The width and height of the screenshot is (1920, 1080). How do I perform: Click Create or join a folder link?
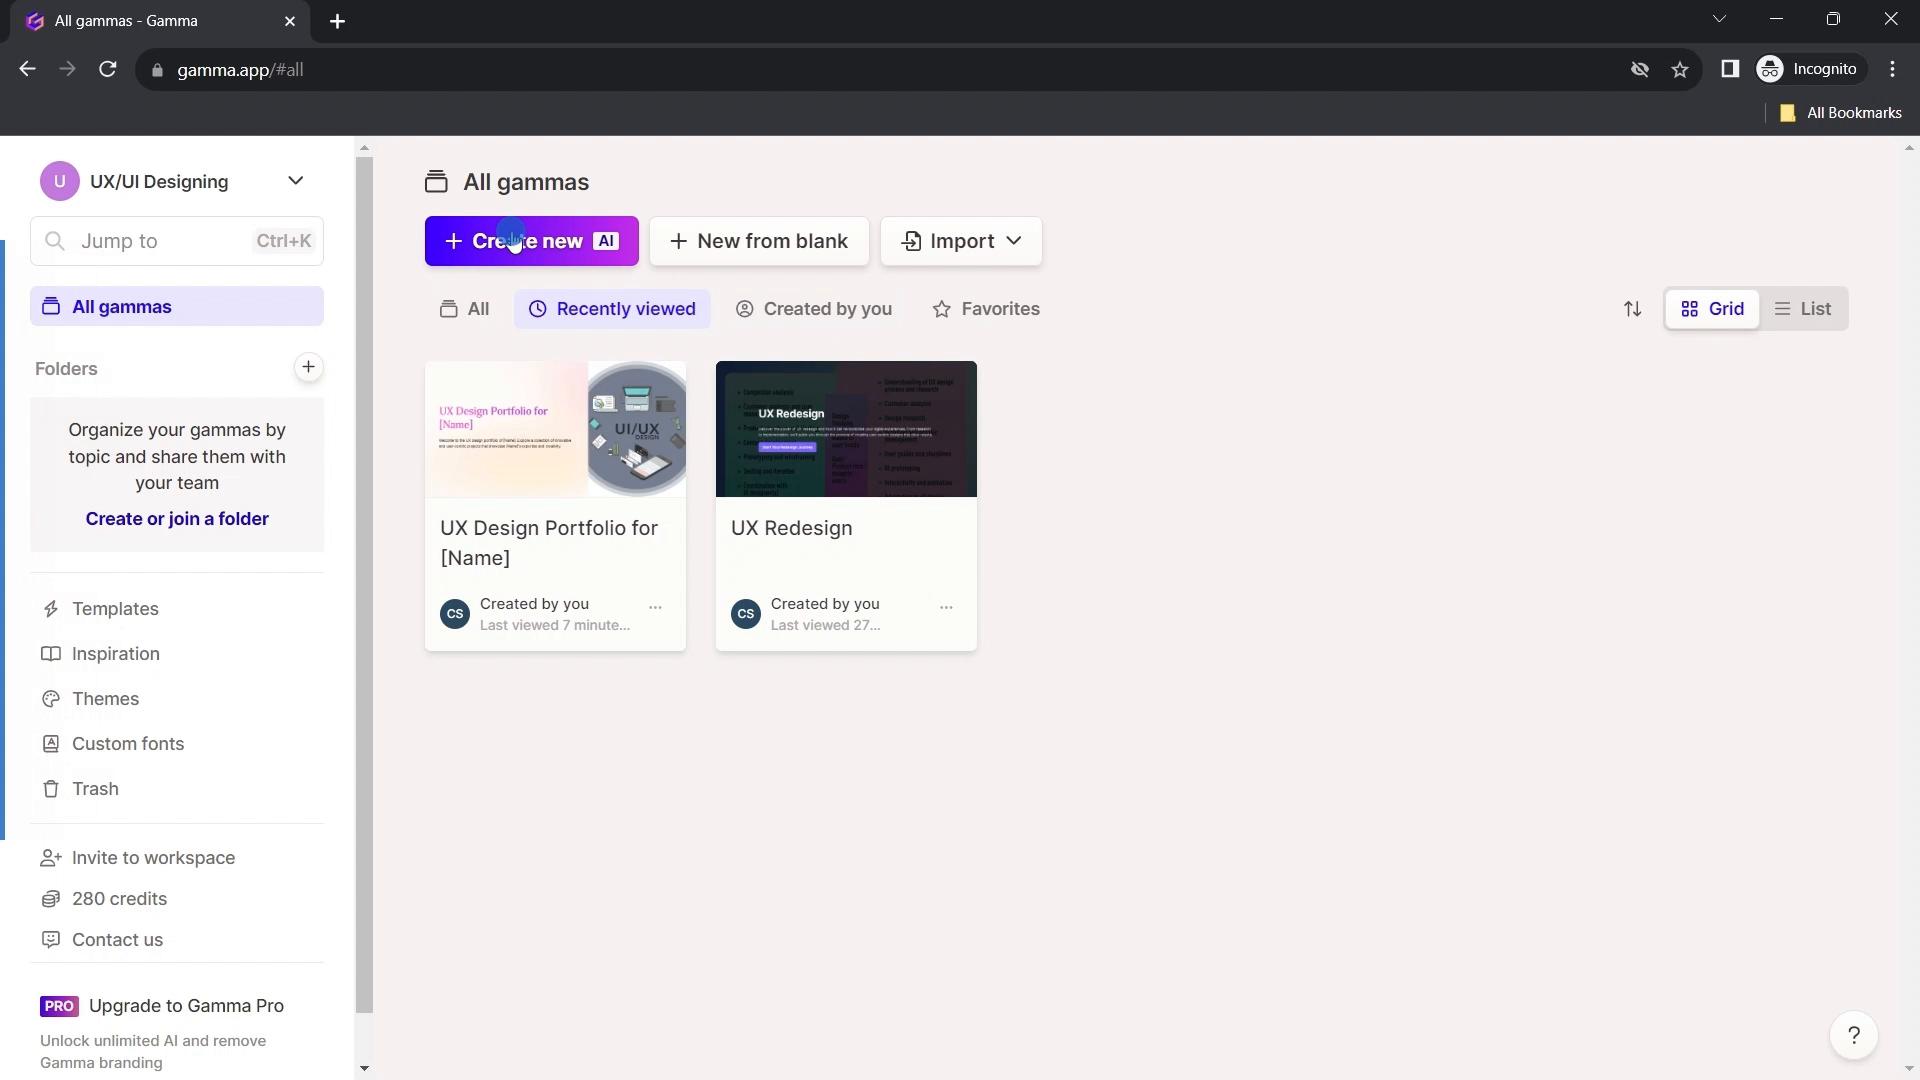178,518
